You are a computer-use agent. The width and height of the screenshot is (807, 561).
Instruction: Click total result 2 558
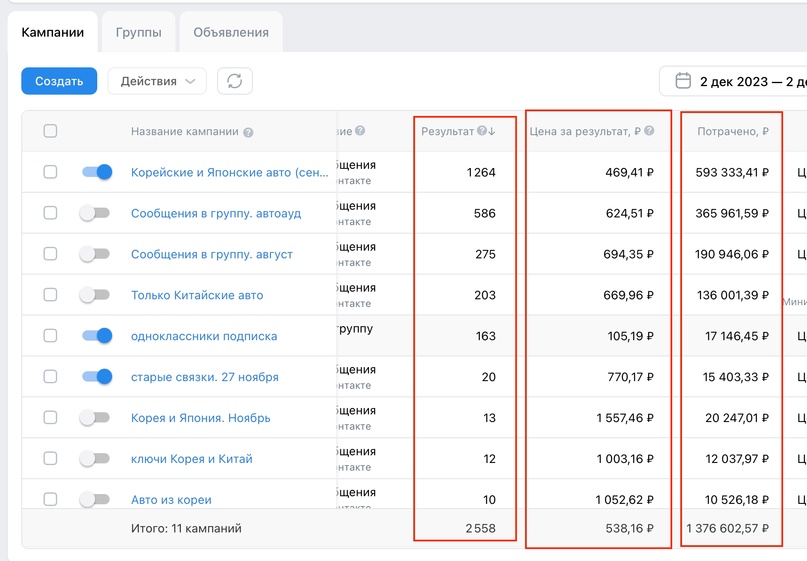tap(480, 529)
